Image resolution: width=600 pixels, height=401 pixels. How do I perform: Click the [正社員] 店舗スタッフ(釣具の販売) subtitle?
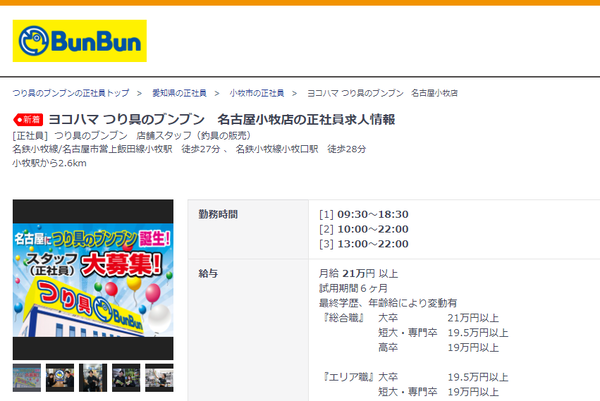[131, 135]
